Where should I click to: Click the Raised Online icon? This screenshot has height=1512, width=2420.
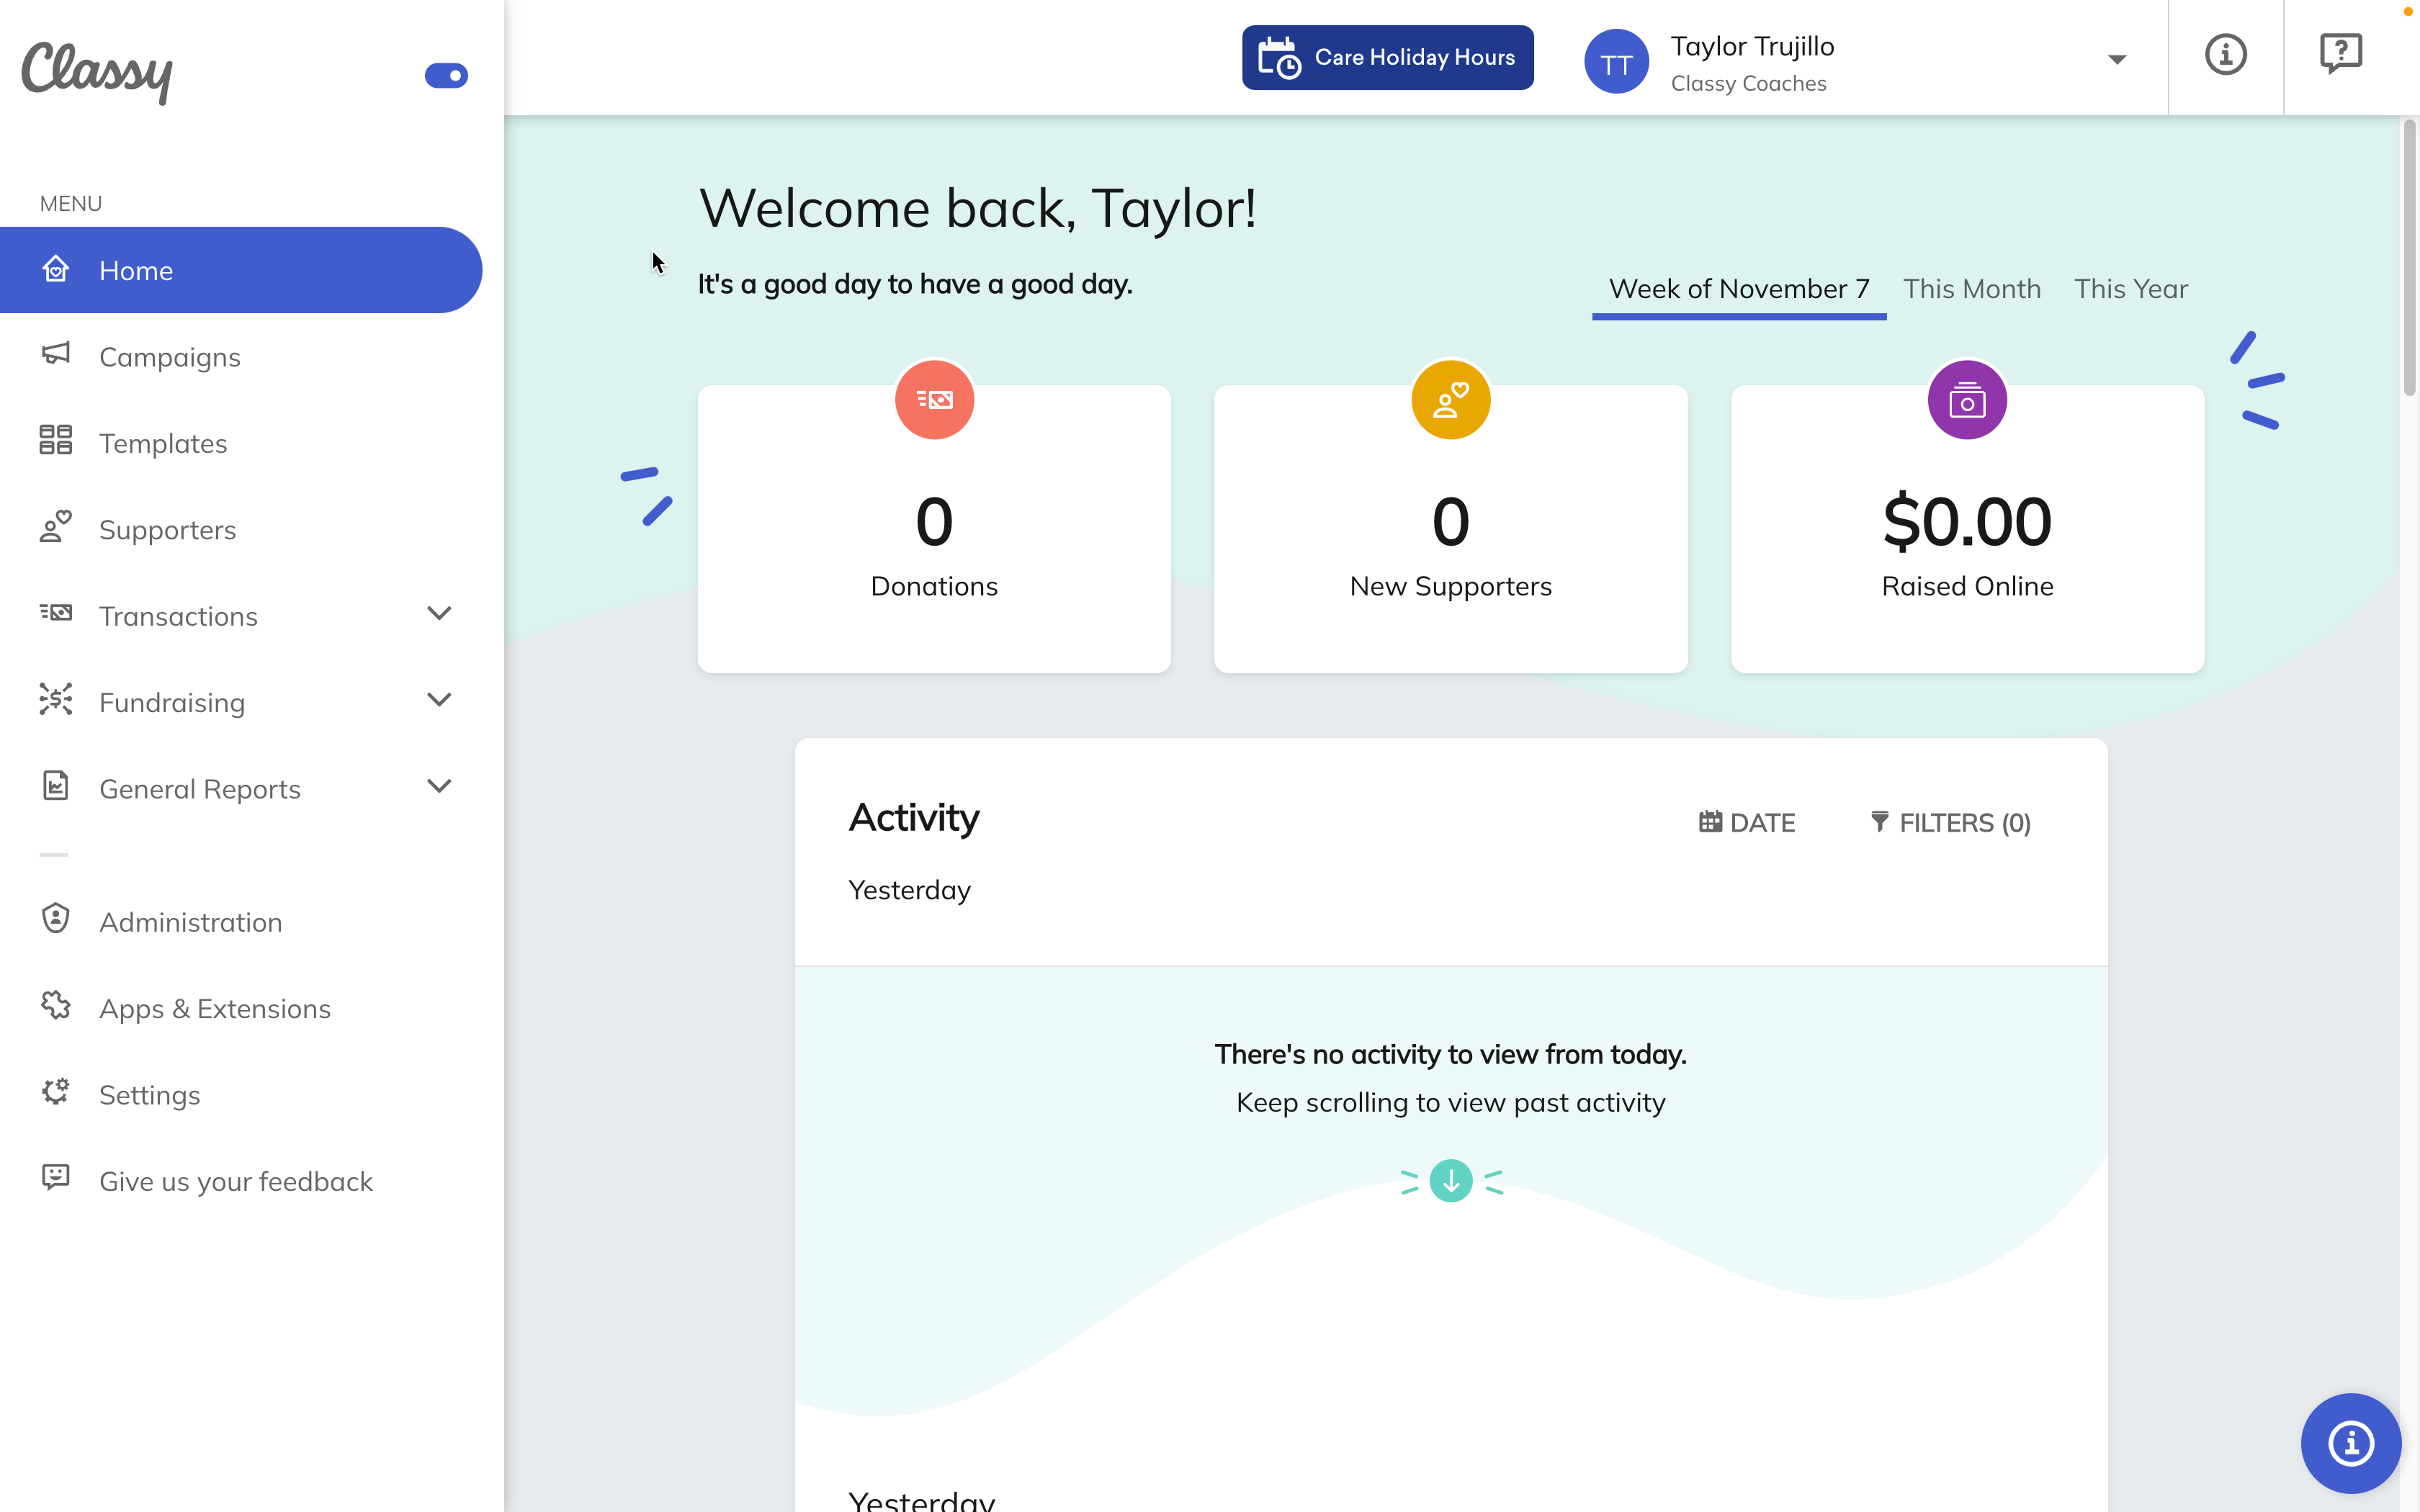(x=1966, y=399)
